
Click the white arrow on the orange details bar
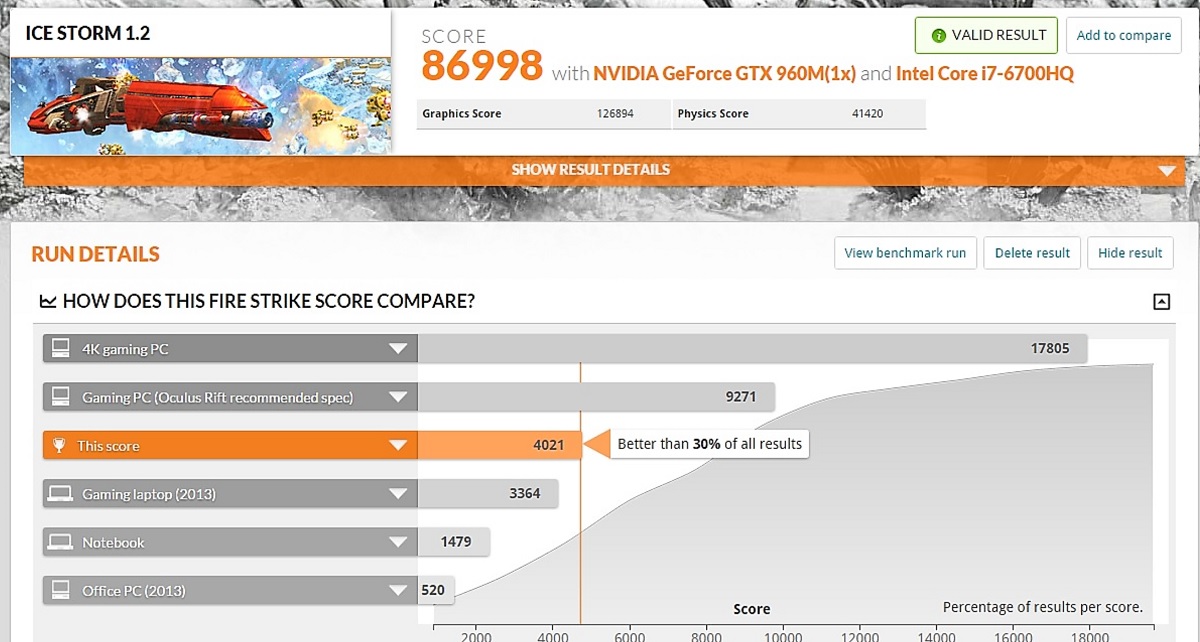click(x=1167, y=171)
